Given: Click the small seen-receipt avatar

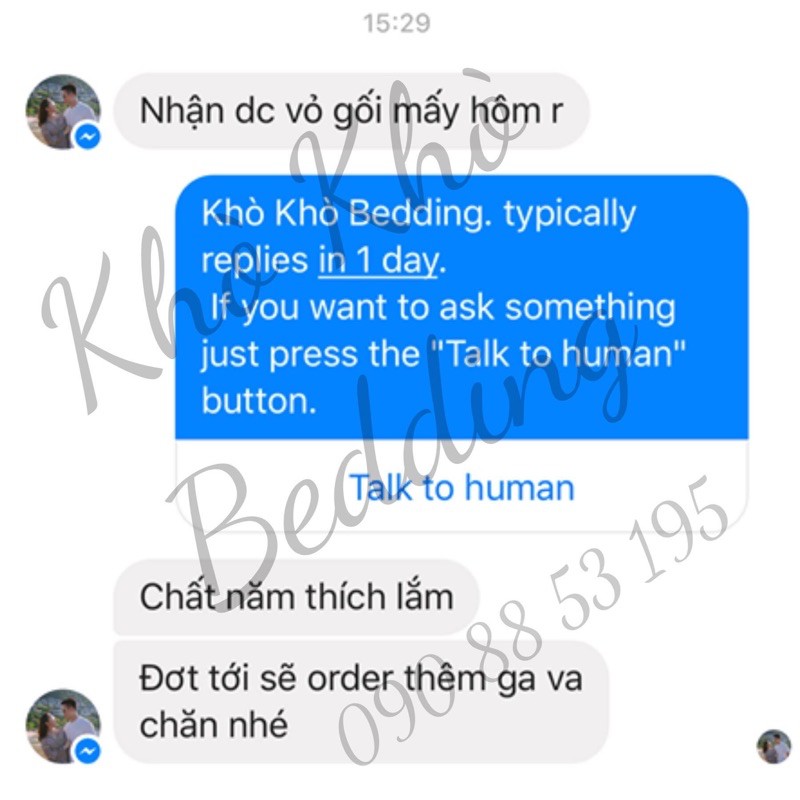Looking at the screenshot, I should [774, 746].
